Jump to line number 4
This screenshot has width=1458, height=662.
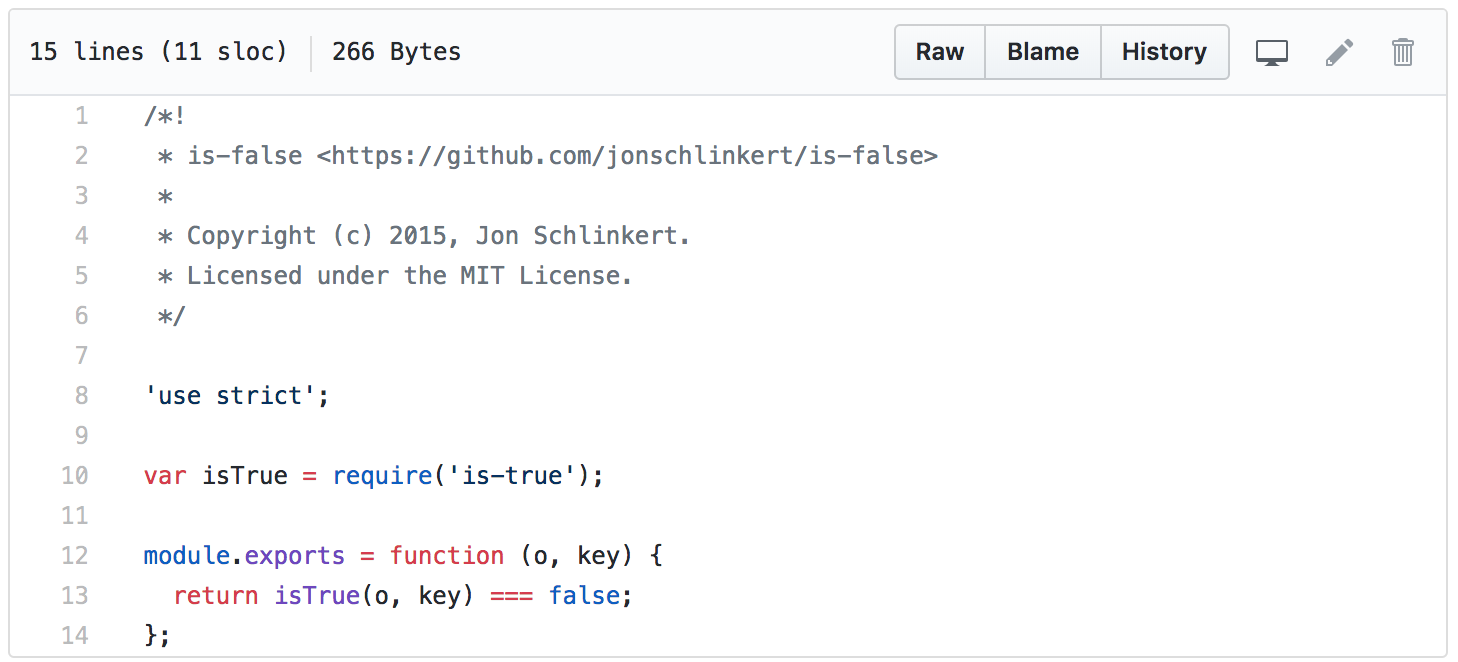point(81,236)
